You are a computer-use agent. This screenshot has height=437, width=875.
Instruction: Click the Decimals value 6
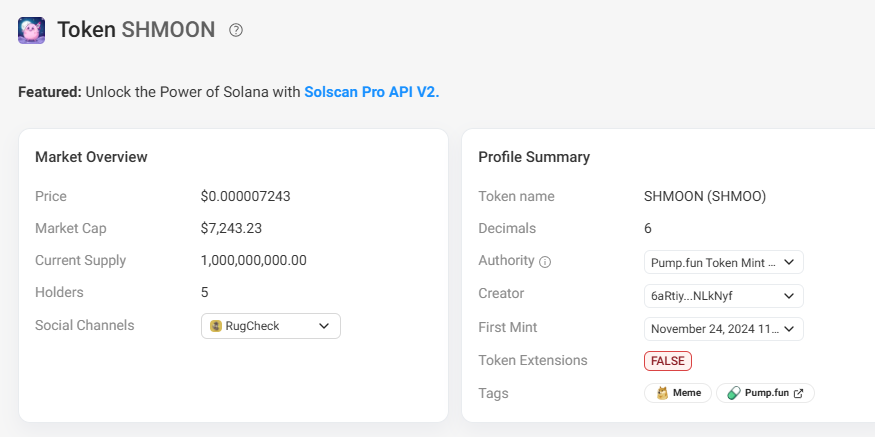click(648, 228)
